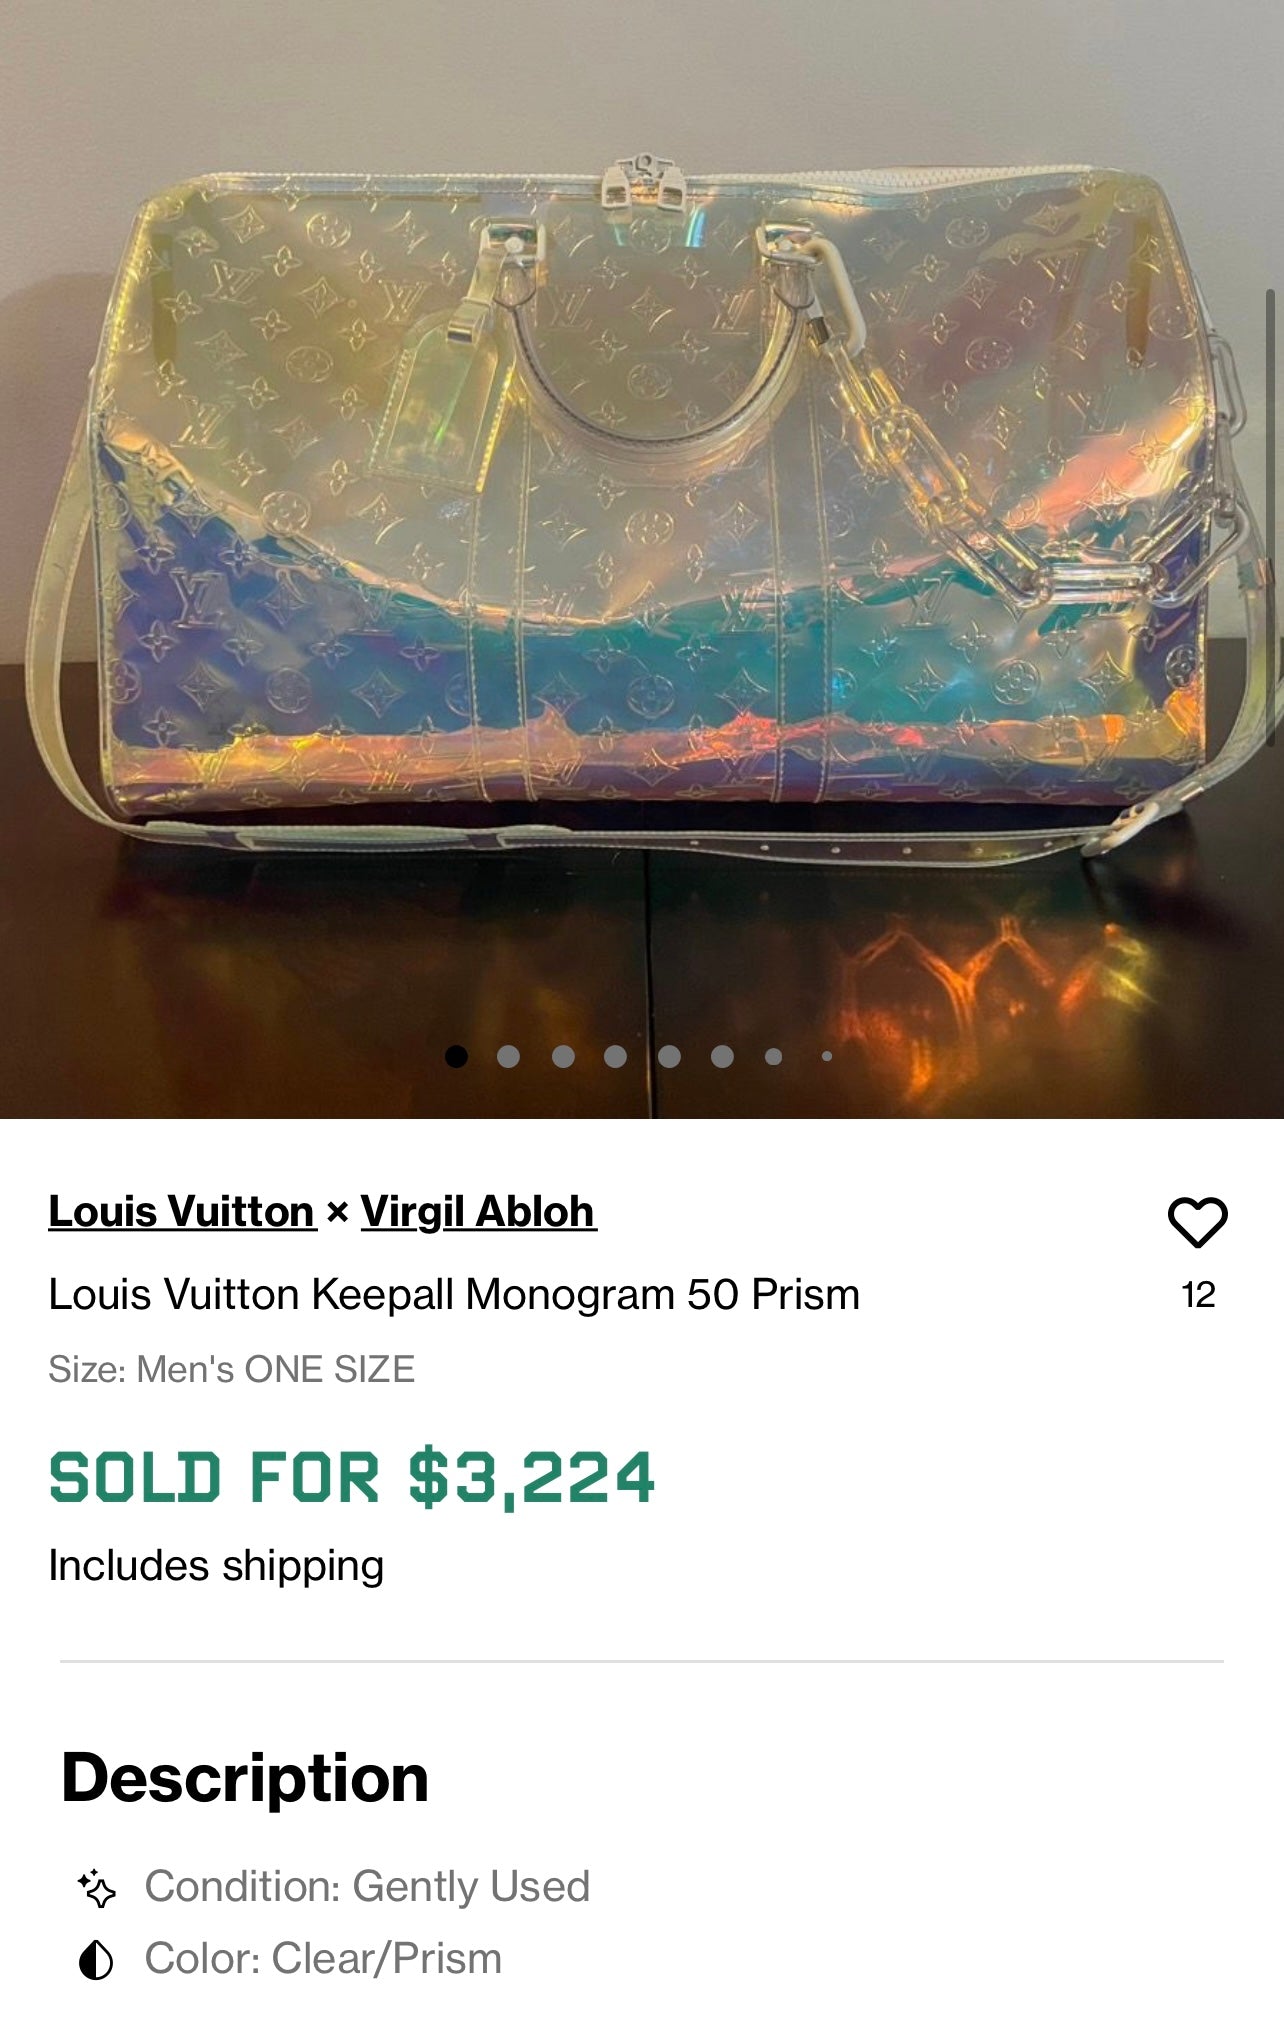1284x2017 pixels.
Task: Click the sparkle icon beside Condition
Action: pos(97,1888)
